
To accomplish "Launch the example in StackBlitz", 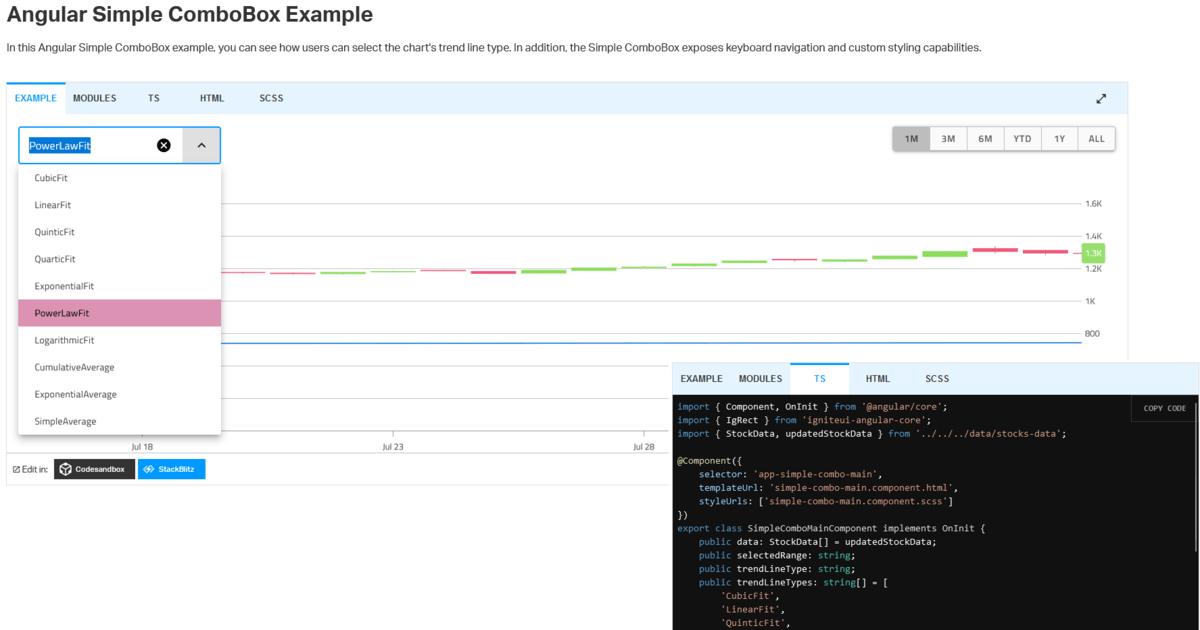I will pos(171,468).
